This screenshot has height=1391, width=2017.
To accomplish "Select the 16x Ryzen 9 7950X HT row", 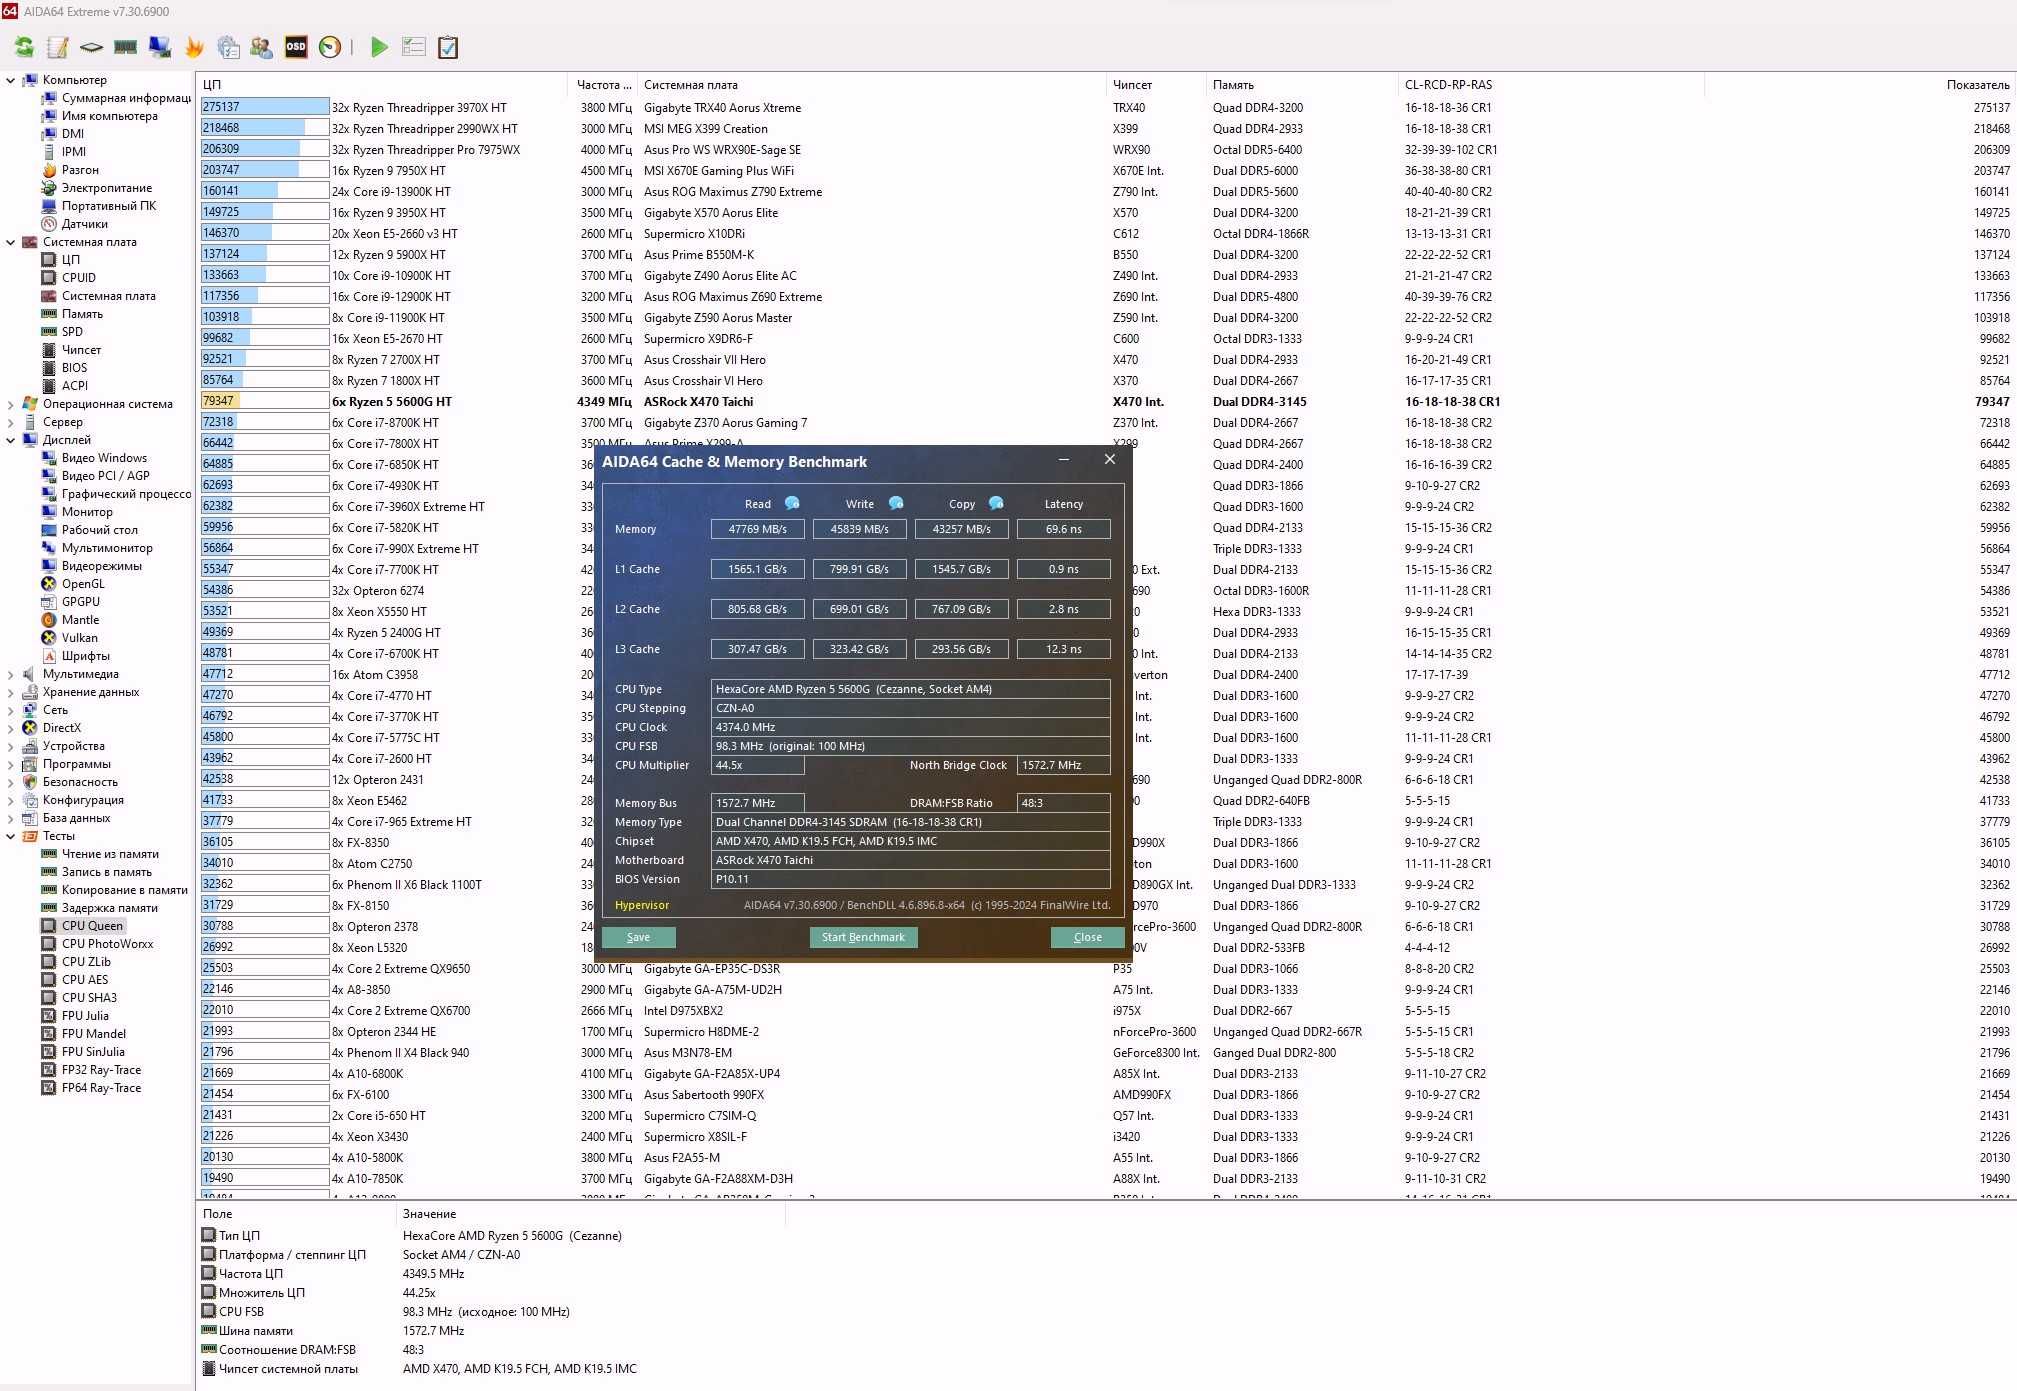I will pos(1105,171).
